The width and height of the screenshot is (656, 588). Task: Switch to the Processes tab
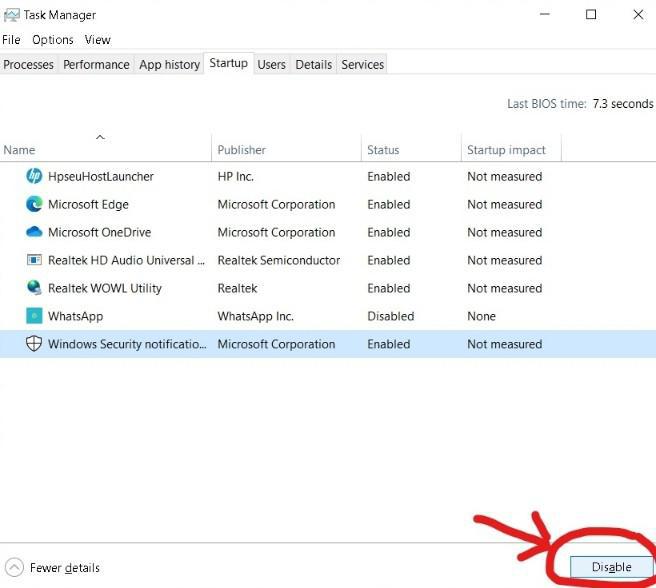click(28, 64)
